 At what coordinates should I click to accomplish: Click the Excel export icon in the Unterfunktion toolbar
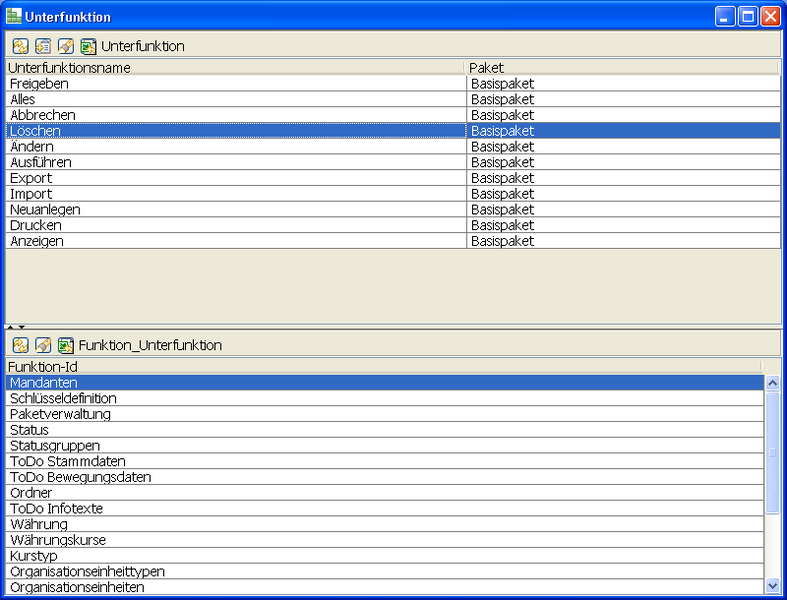tap(88, 46)
